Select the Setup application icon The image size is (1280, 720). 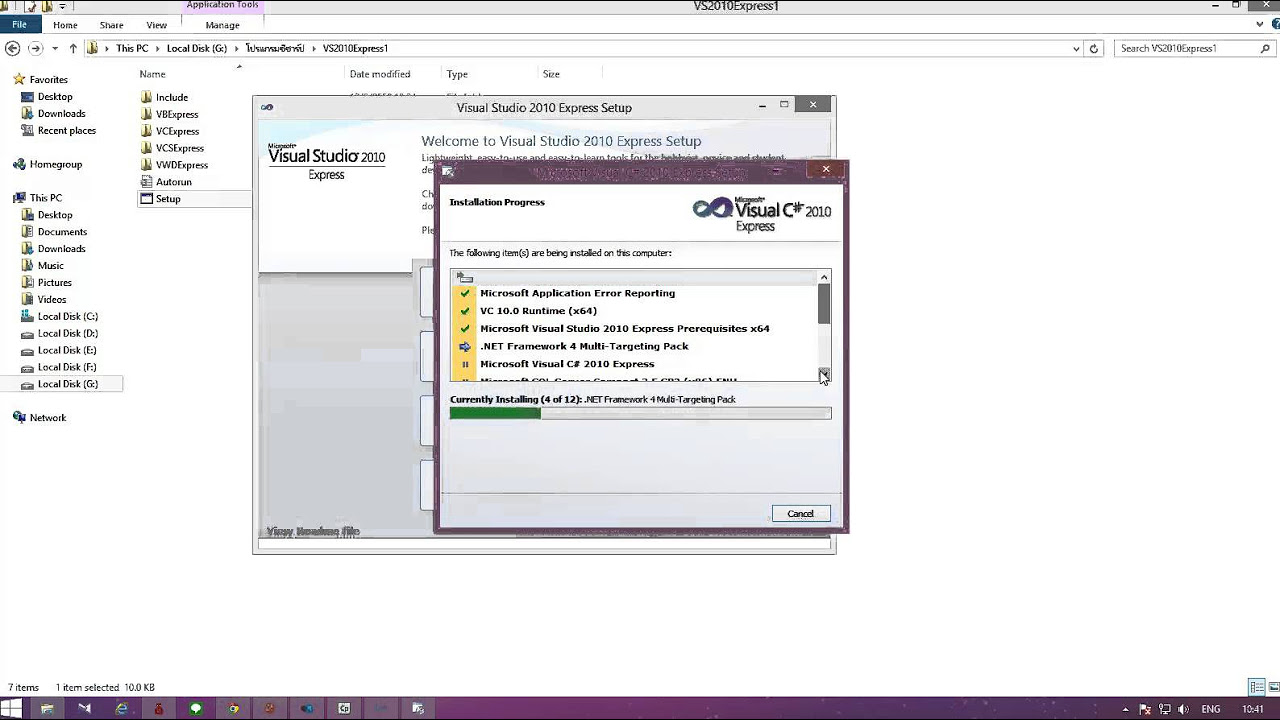click(x=146, y=199)
